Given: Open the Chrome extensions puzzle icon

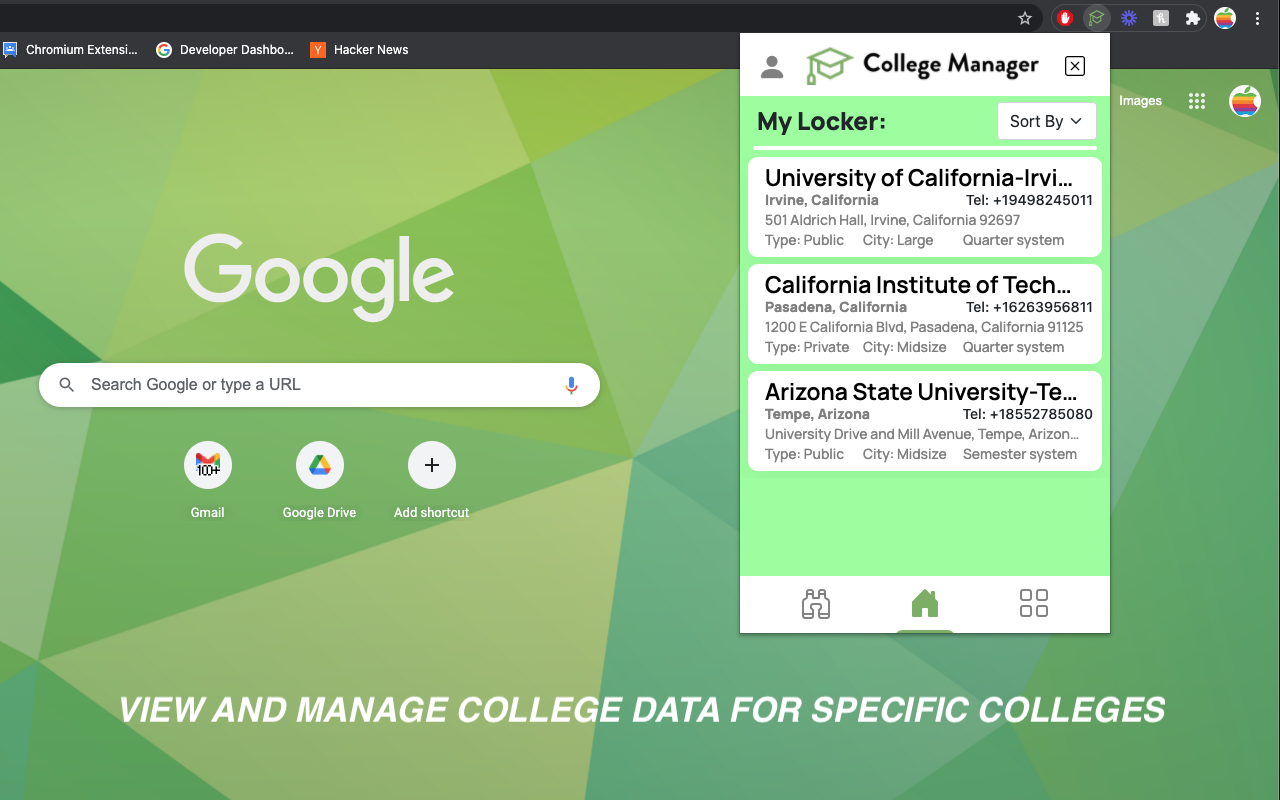Looking at the screenshot, I should (x=1193, y=17).
